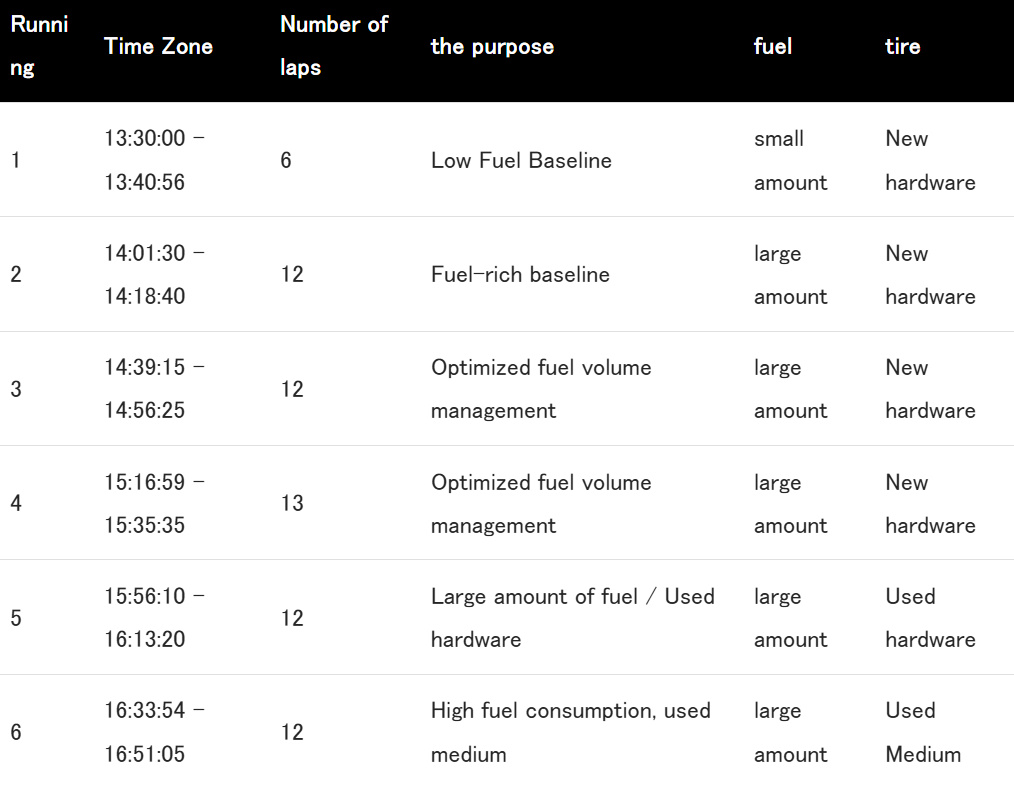Screen dimensions: 1014x785
Task: Click the "Running" column header
Action: (x=39, y=46)
